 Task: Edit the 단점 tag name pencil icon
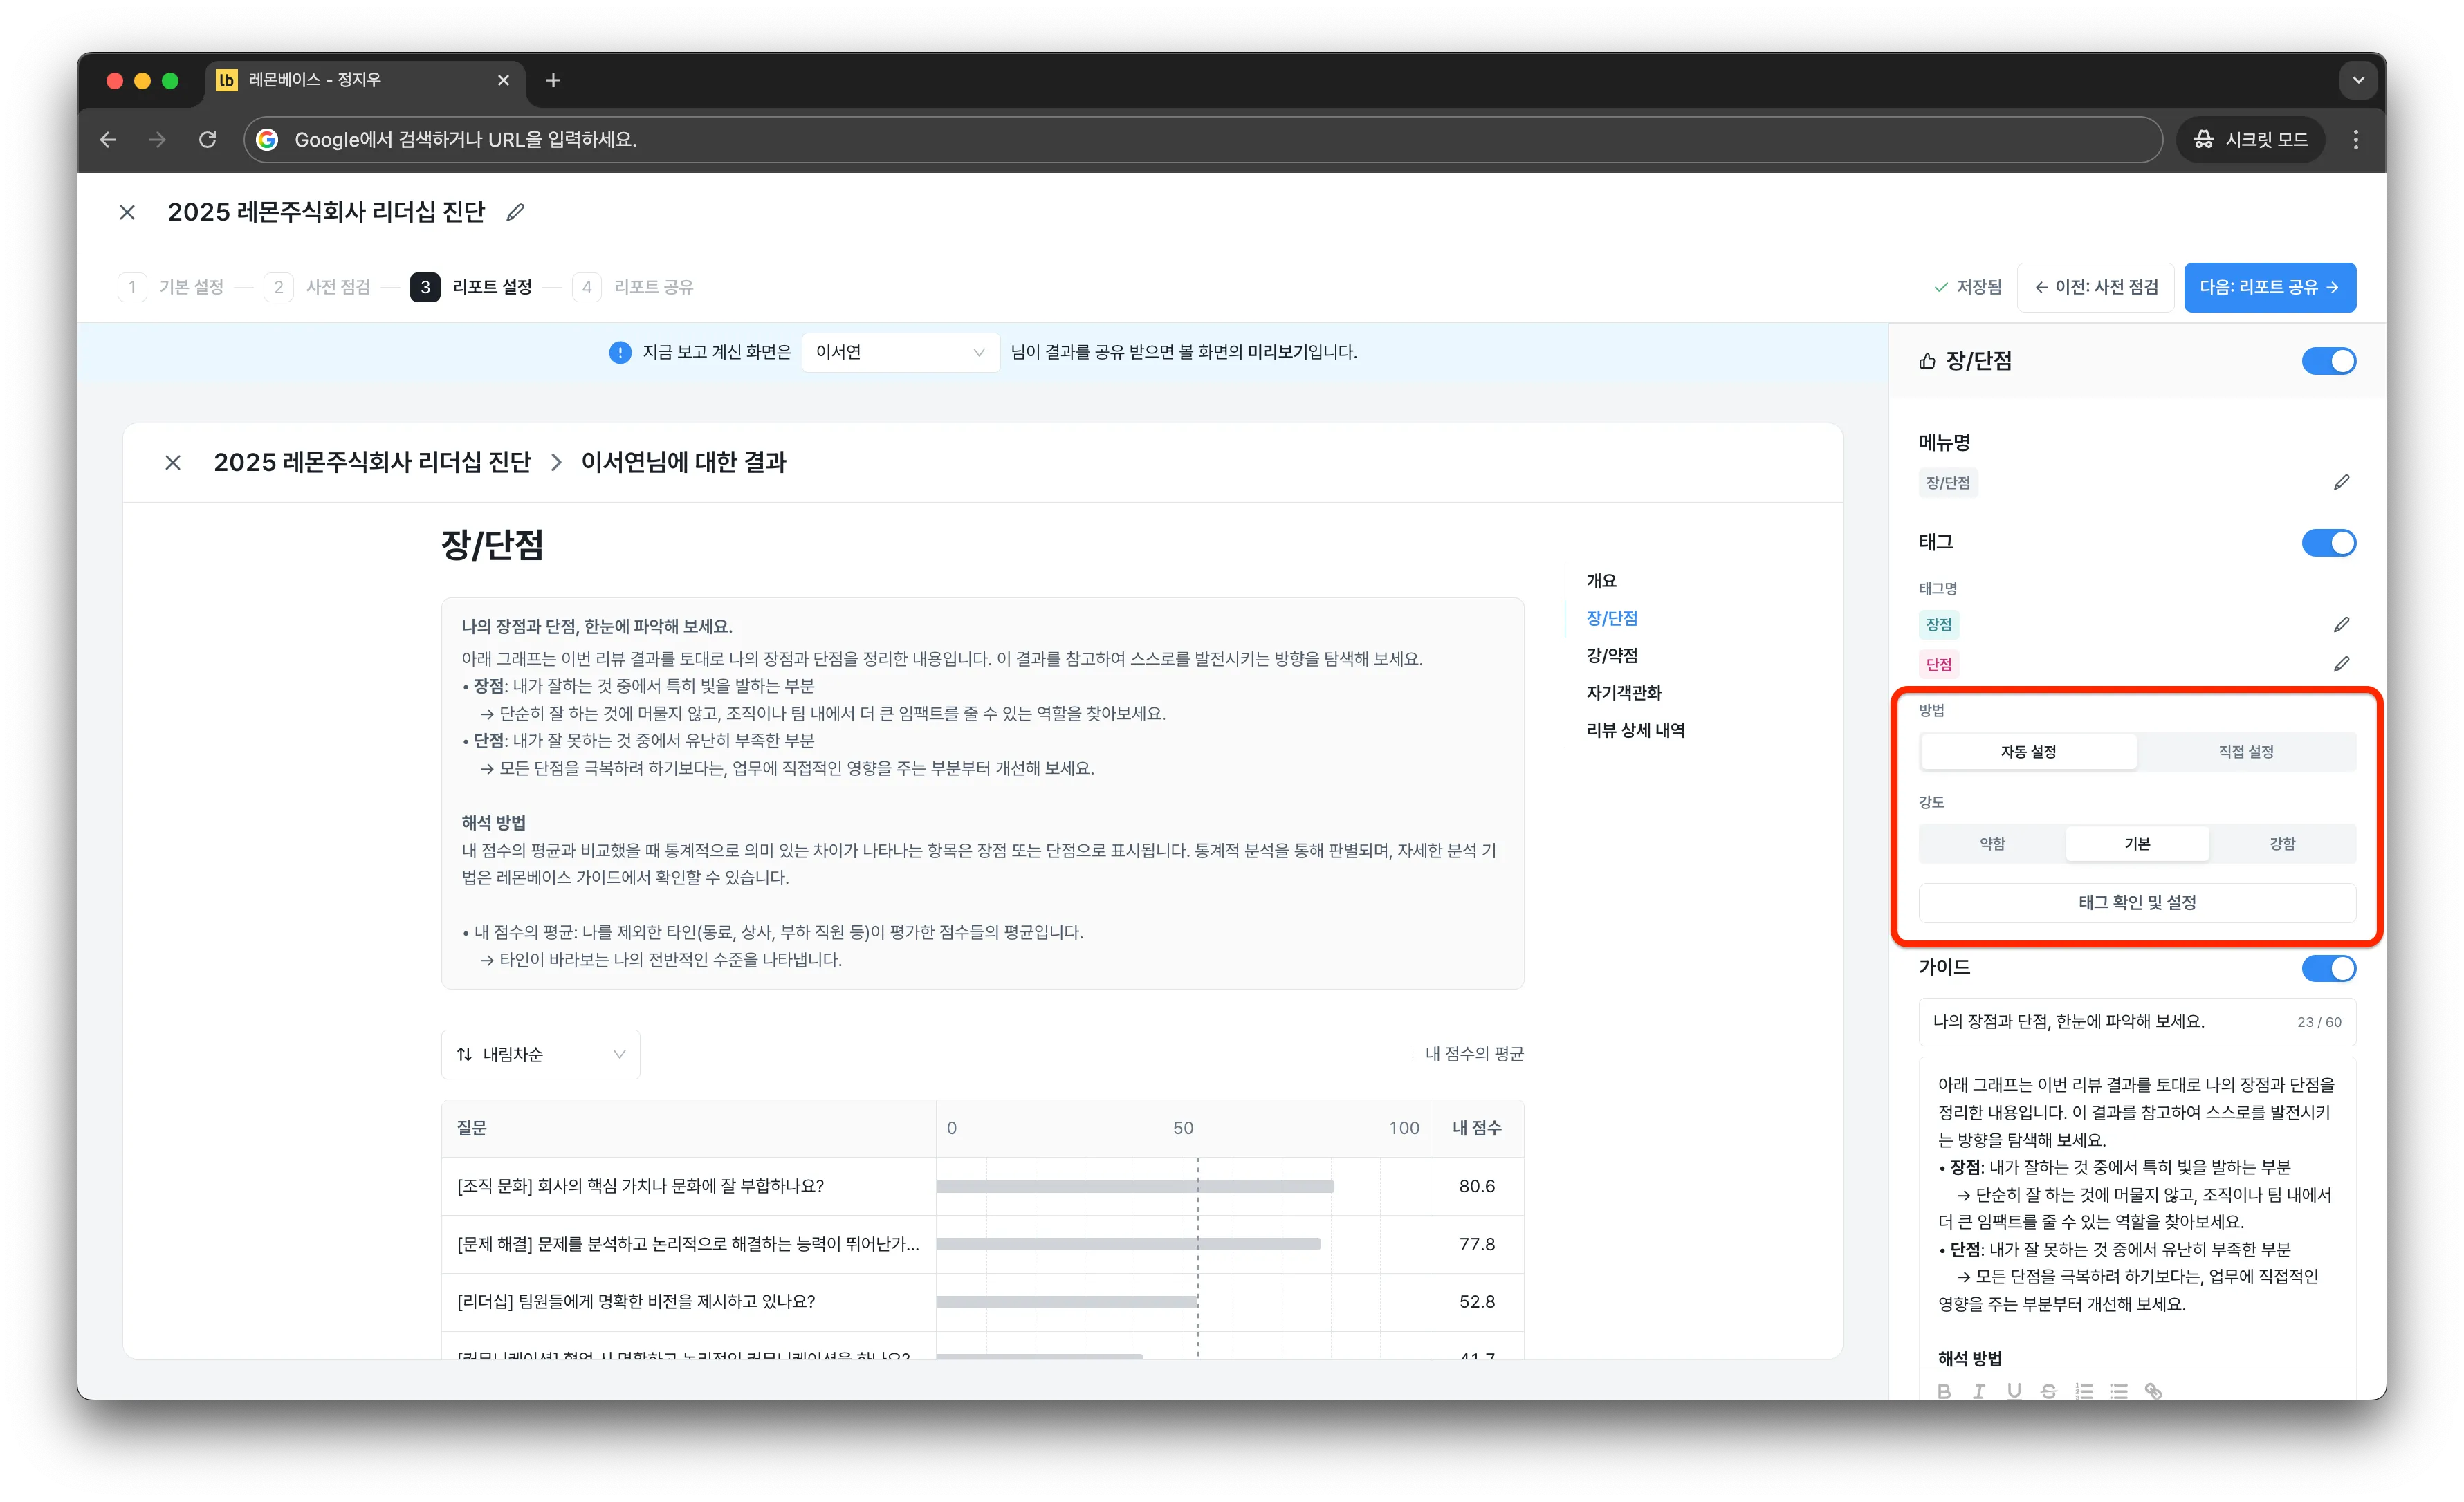tap(2341, 664)
